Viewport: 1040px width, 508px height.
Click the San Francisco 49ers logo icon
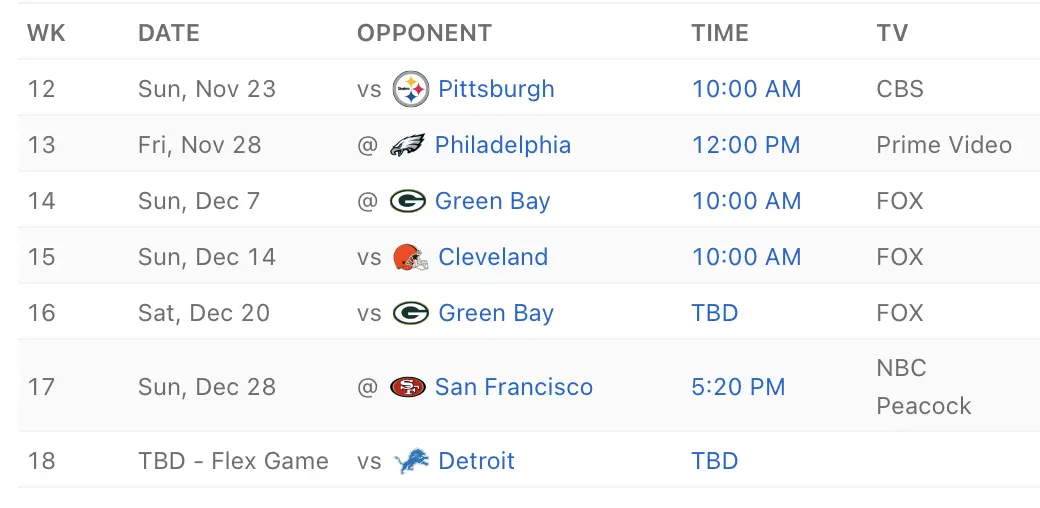[x=407, y=387]
